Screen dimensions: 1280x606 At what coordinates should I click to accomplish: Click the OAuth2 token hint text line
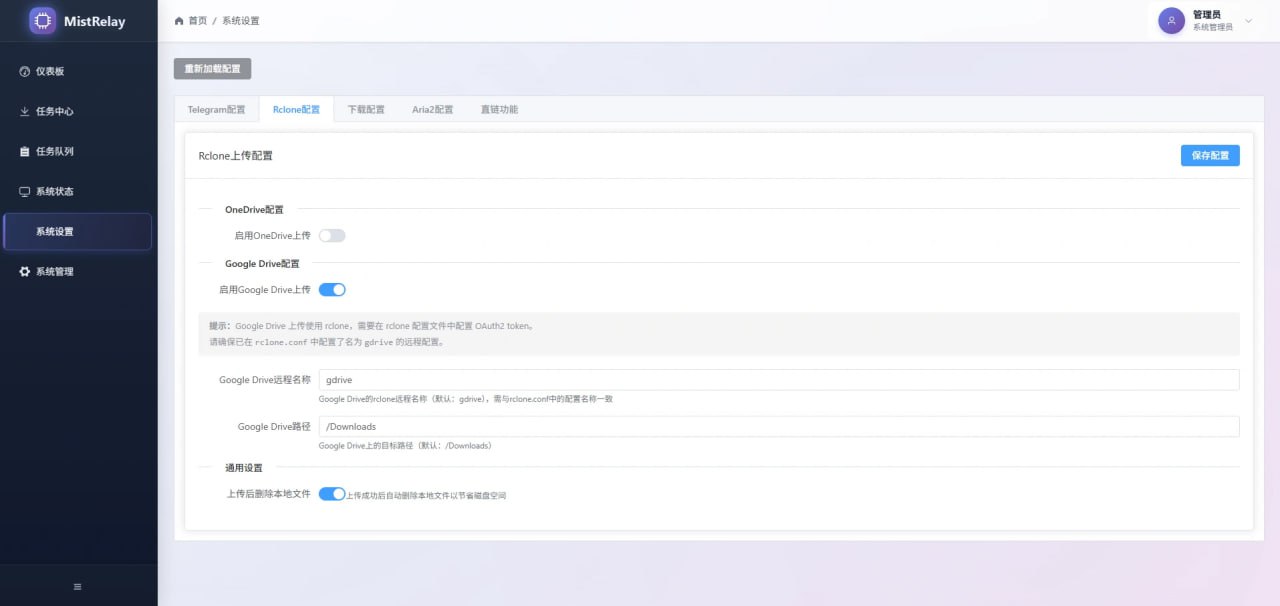373,326
